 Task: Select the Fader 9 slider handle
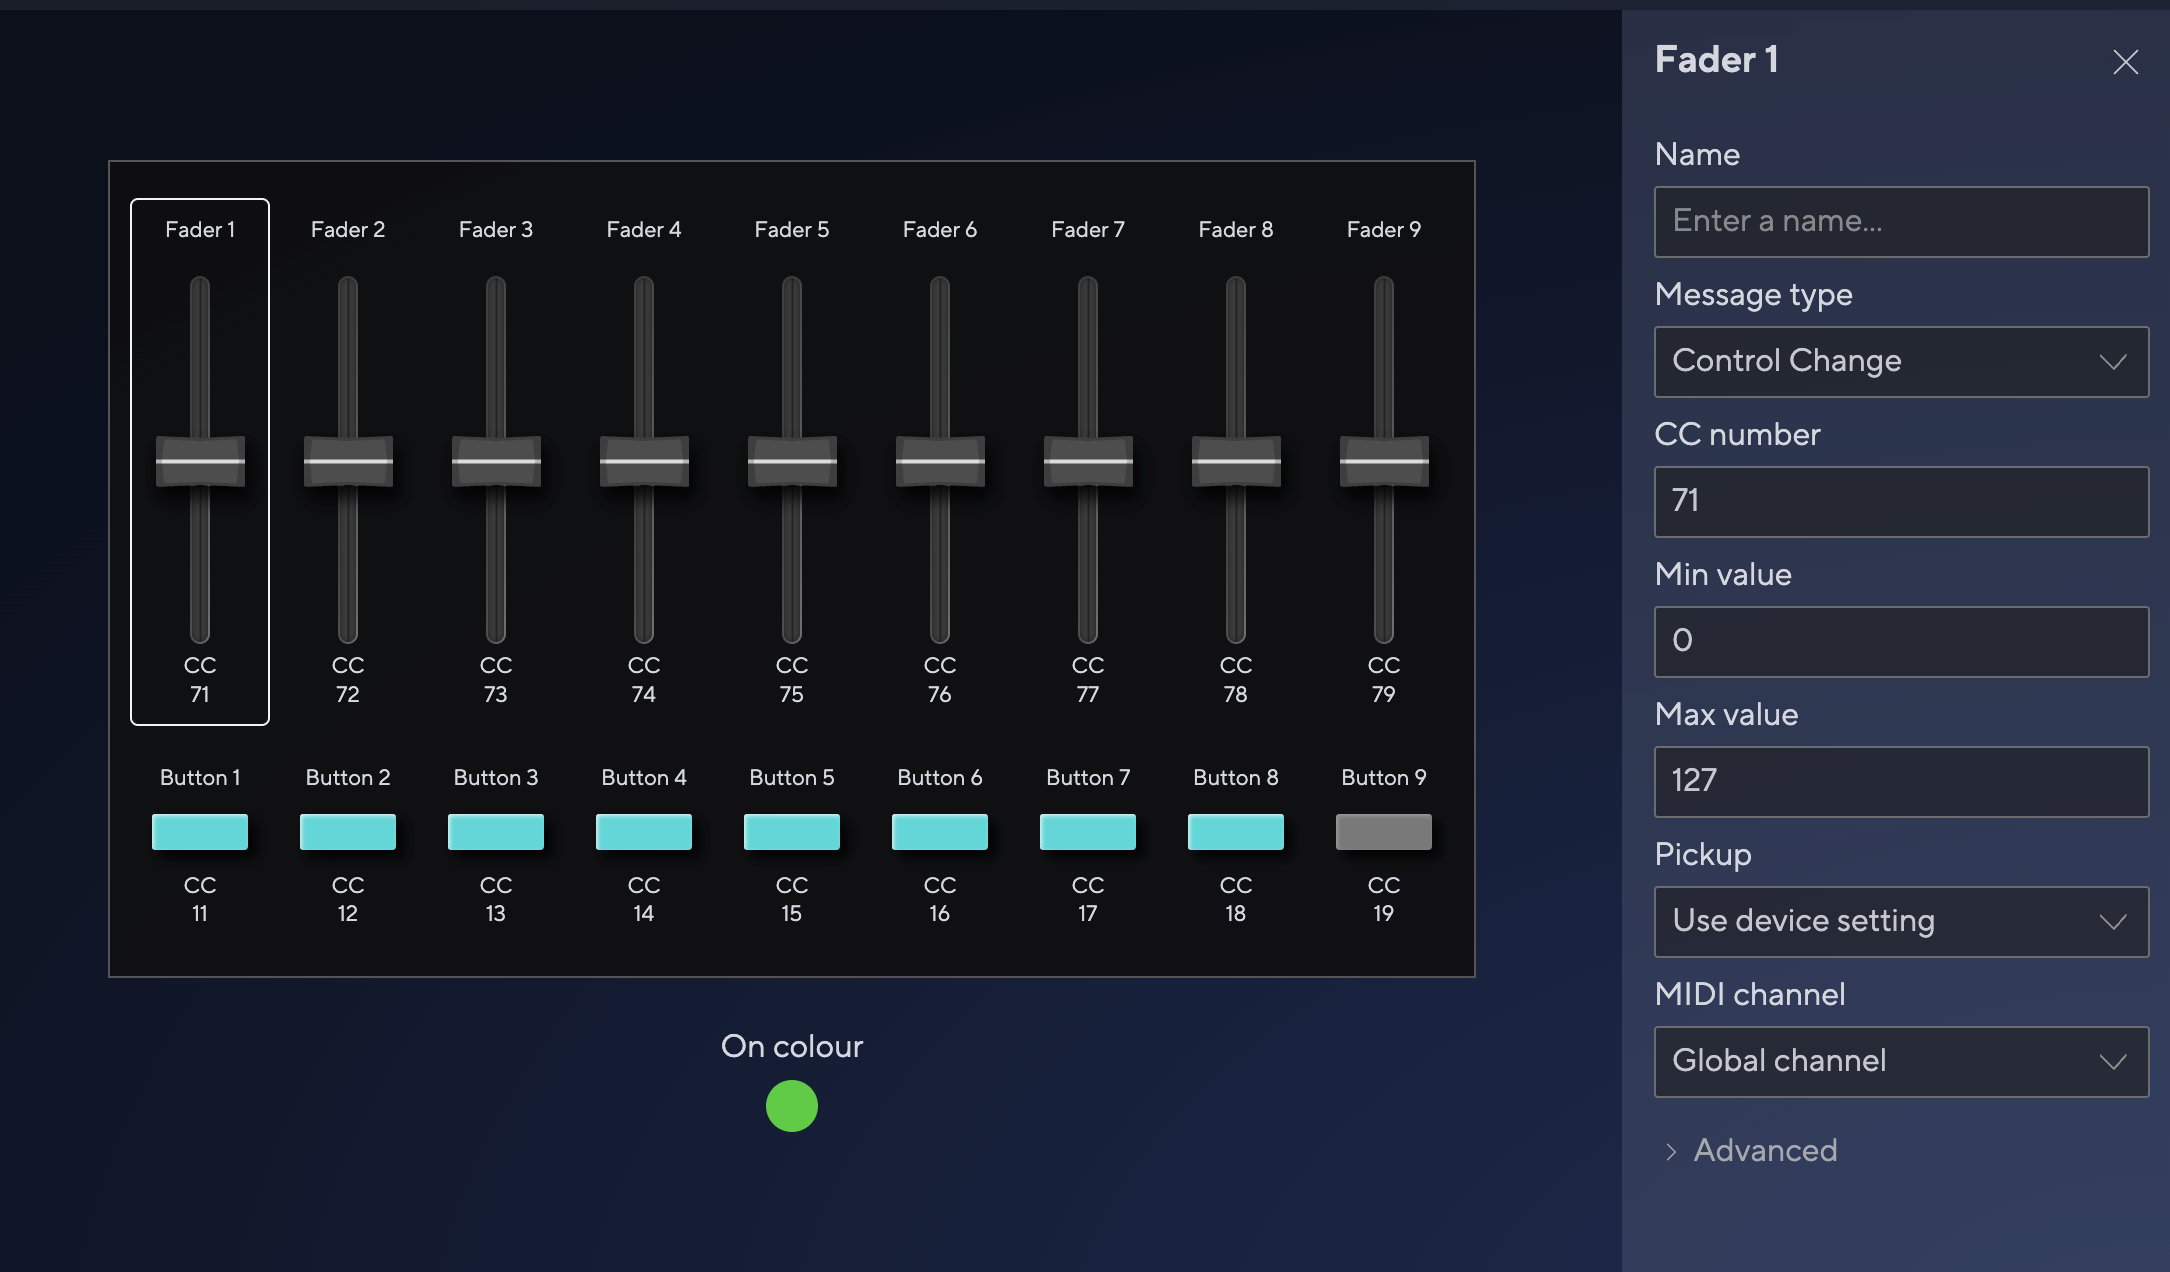(1384, 461)
